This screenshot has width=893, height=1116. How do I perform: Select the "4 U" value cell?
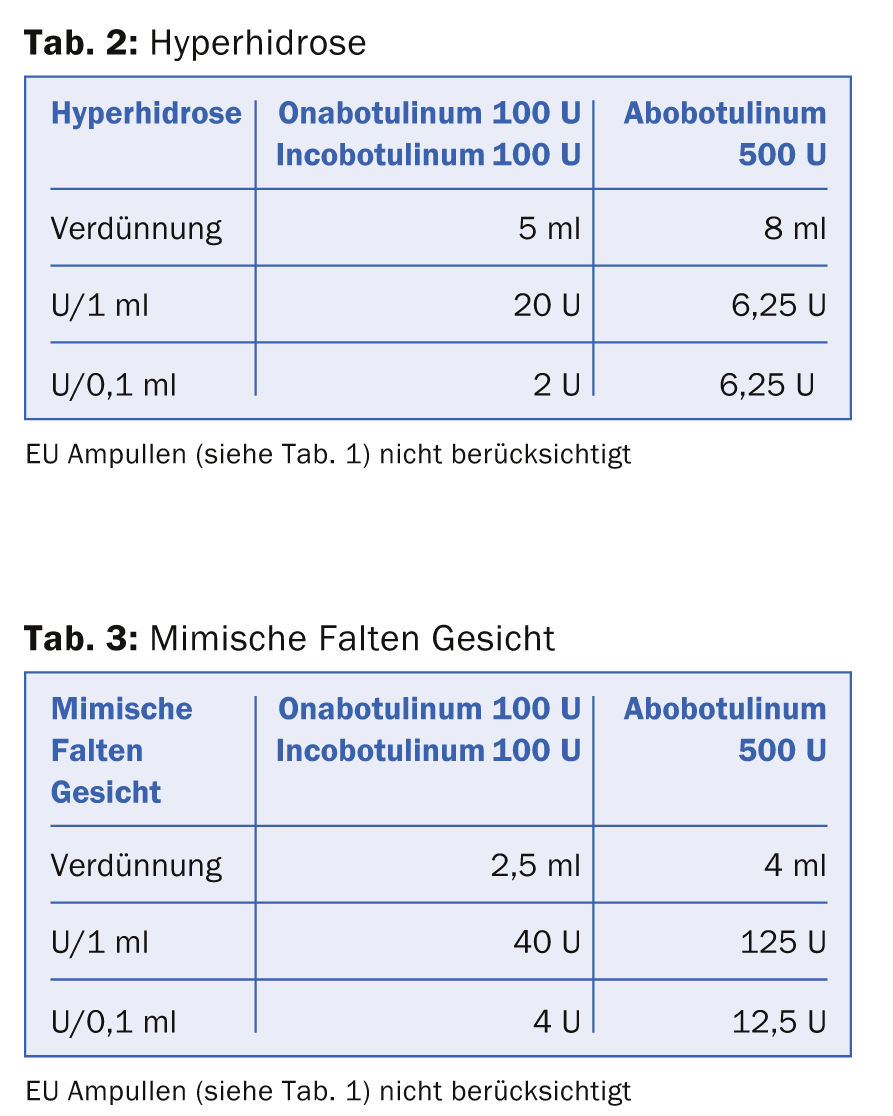557,1020
